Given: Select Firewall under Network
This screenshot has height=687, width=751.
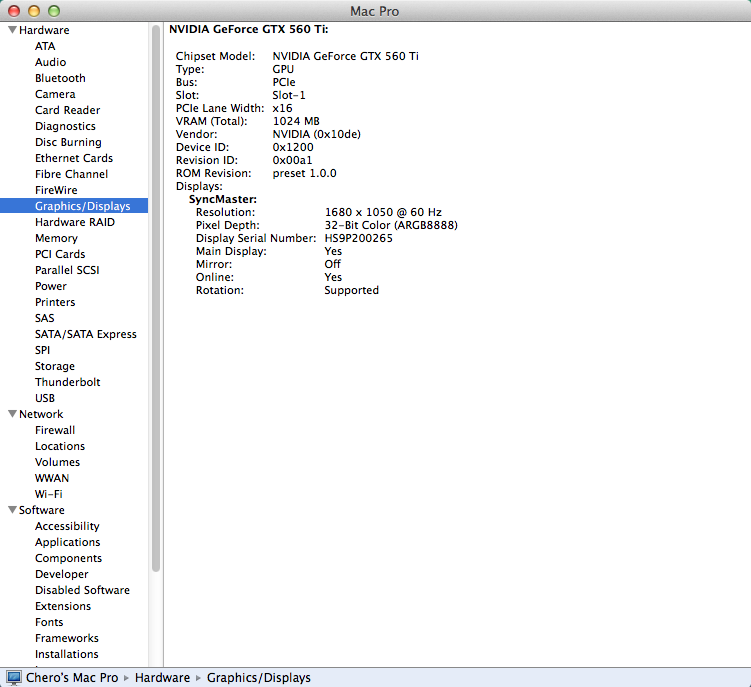Looking at the screenshot, I should click(x=55, y=430).
